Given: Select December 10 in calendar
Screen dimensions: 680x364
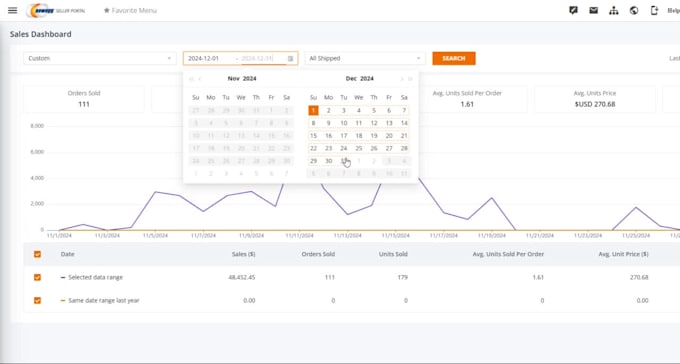Looking at the screenshot, I should 343,123.
